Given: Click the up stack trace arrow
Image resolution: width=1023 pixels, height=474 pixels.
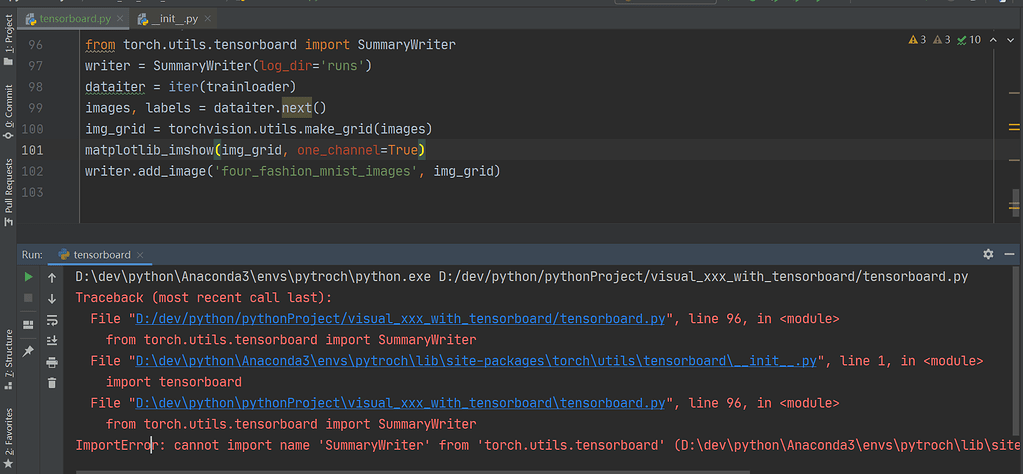Looking at the screenshot, I should pyautogui.click(x=52, y=278).
